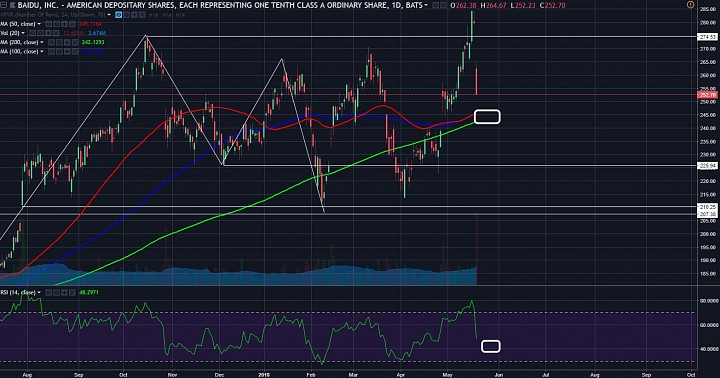Click the 207.38 price label on the axis
Screen dimensions: 720x378
[707, 214]
